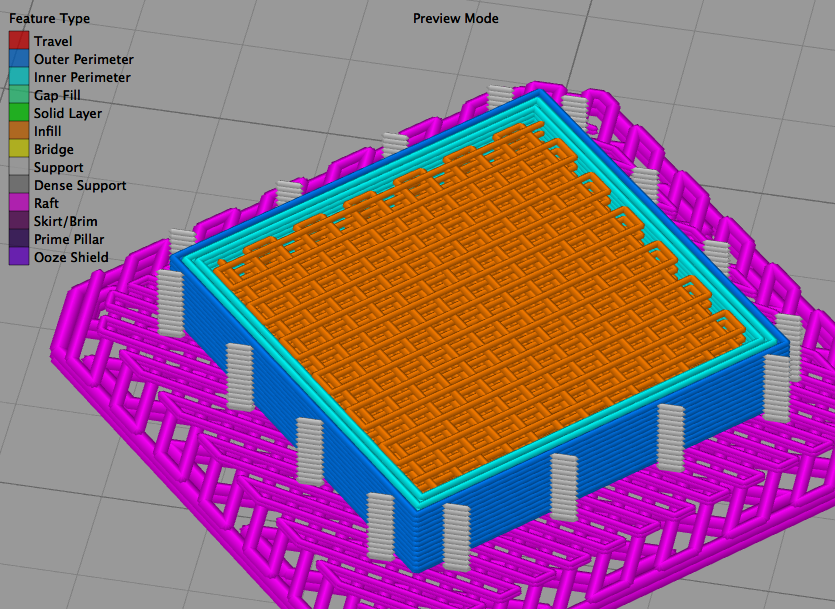Click the red Travel color swatch
Screen dimensions: 835x609
click(x=19, y=40)
